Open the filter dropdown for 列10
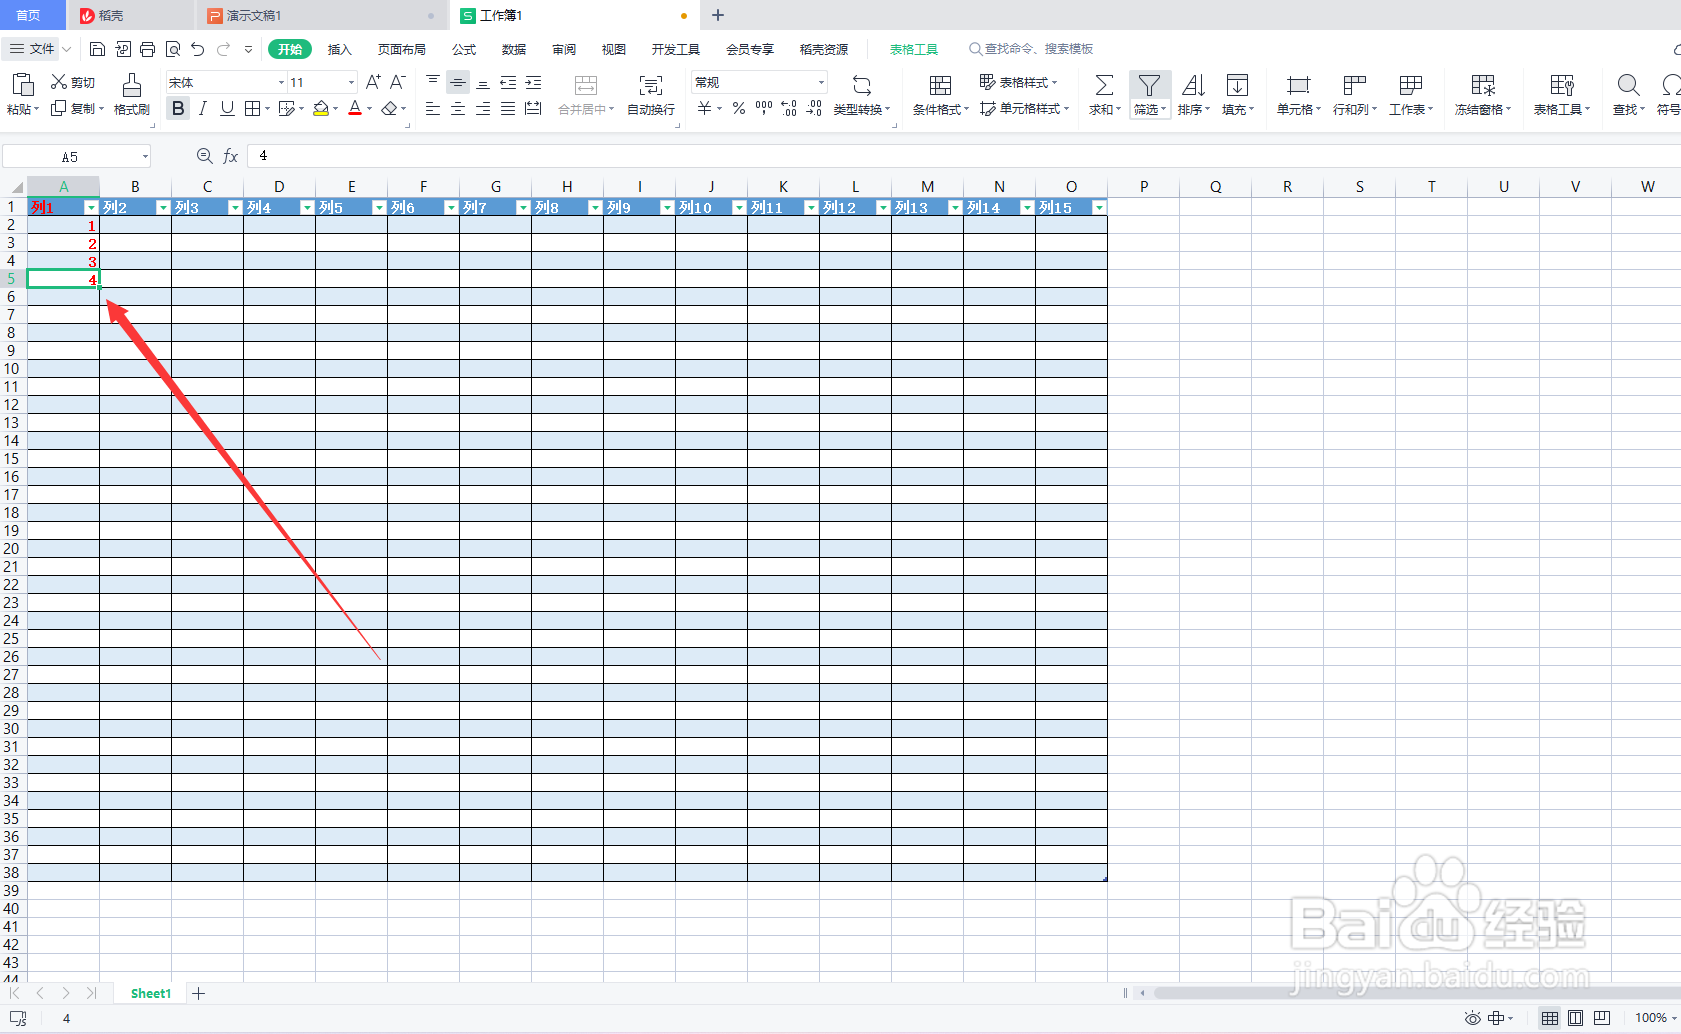1681x1034 pixels. tap(739, 207)
